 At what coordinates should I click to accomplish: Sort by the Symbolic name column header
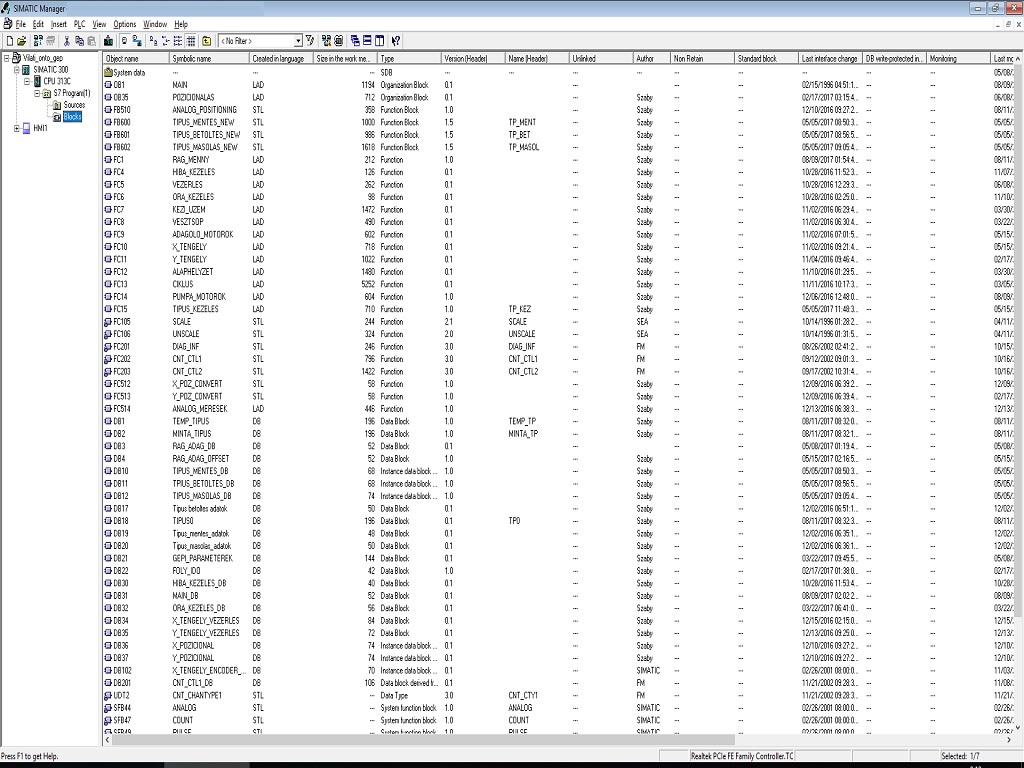209,58
